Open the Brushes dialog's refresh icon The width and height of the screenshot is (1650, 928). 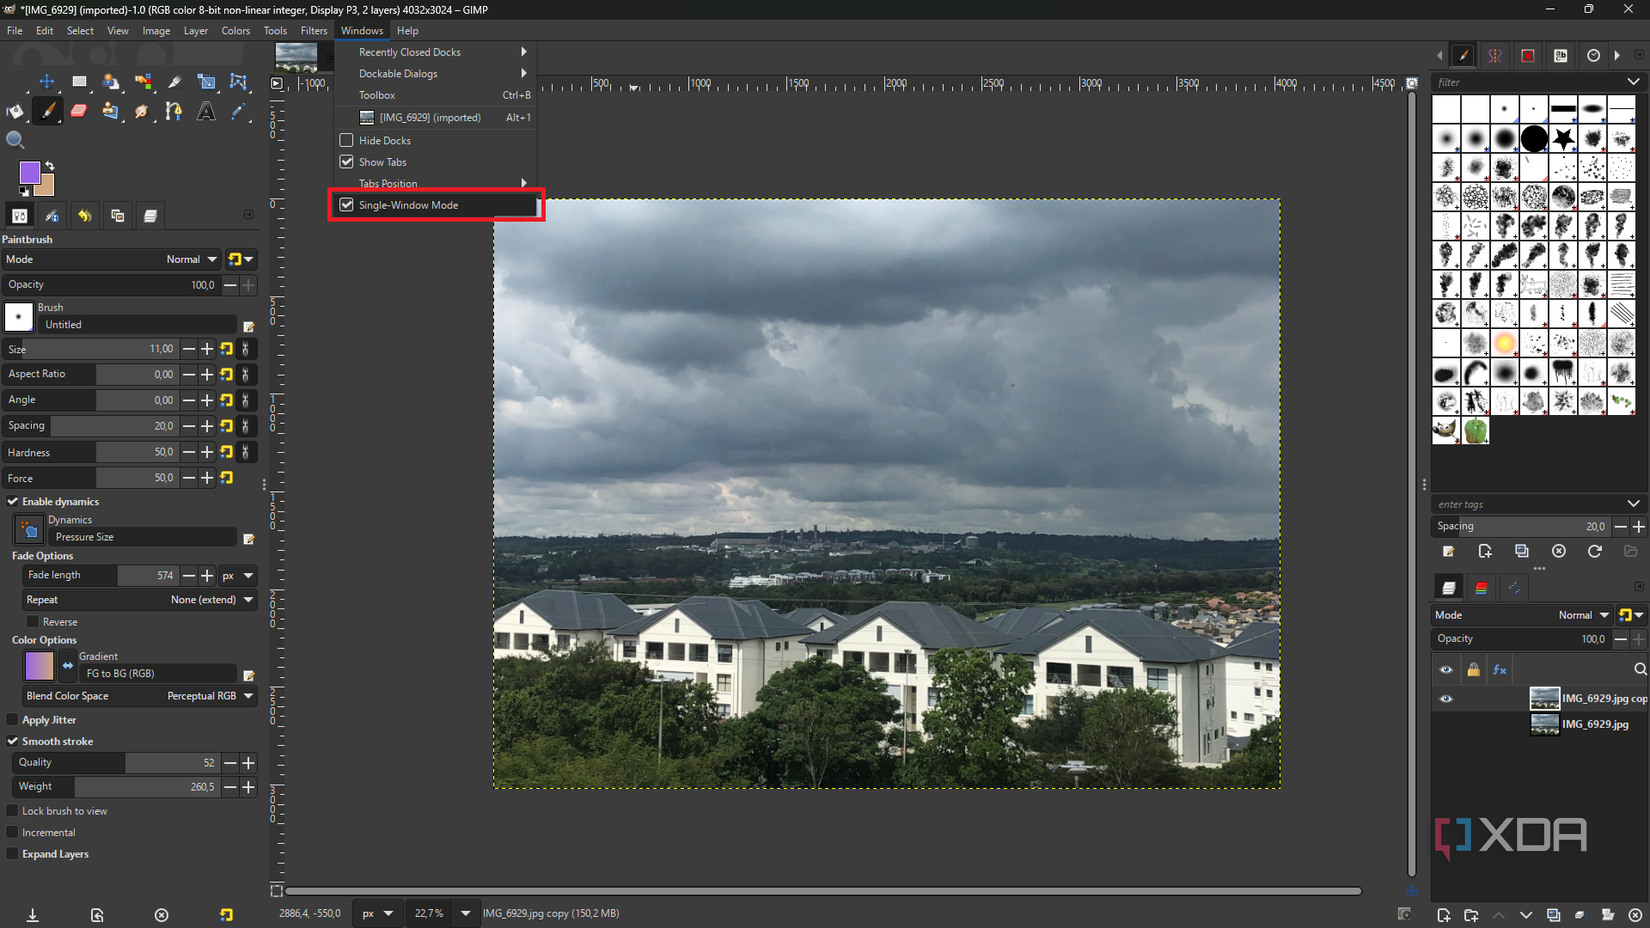pos(1595,551)
